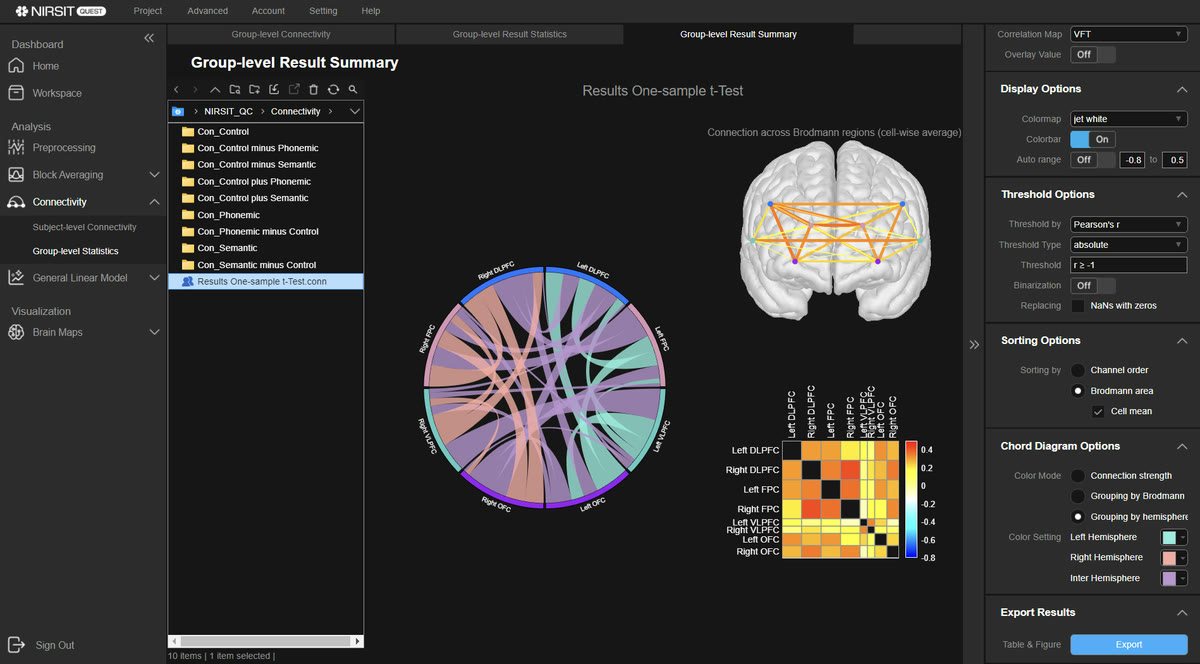
Task: Click the Export button
Action: [1129, 645]
